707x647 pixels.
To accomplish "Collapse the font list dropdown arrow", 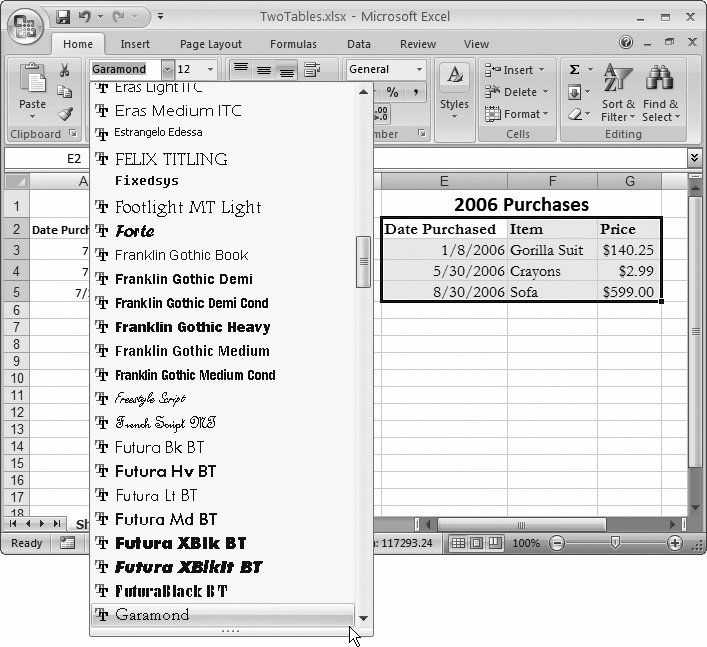I will point(167,69).
